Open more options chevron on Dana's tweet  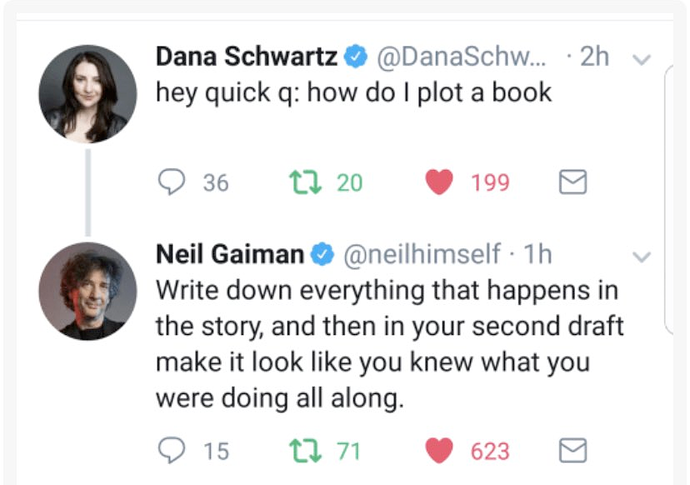[643, 60]
